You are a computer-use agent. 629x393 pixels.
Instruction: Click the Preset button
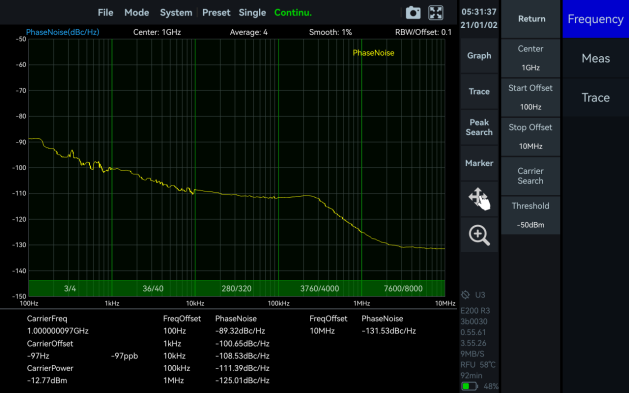click(216, 13)
